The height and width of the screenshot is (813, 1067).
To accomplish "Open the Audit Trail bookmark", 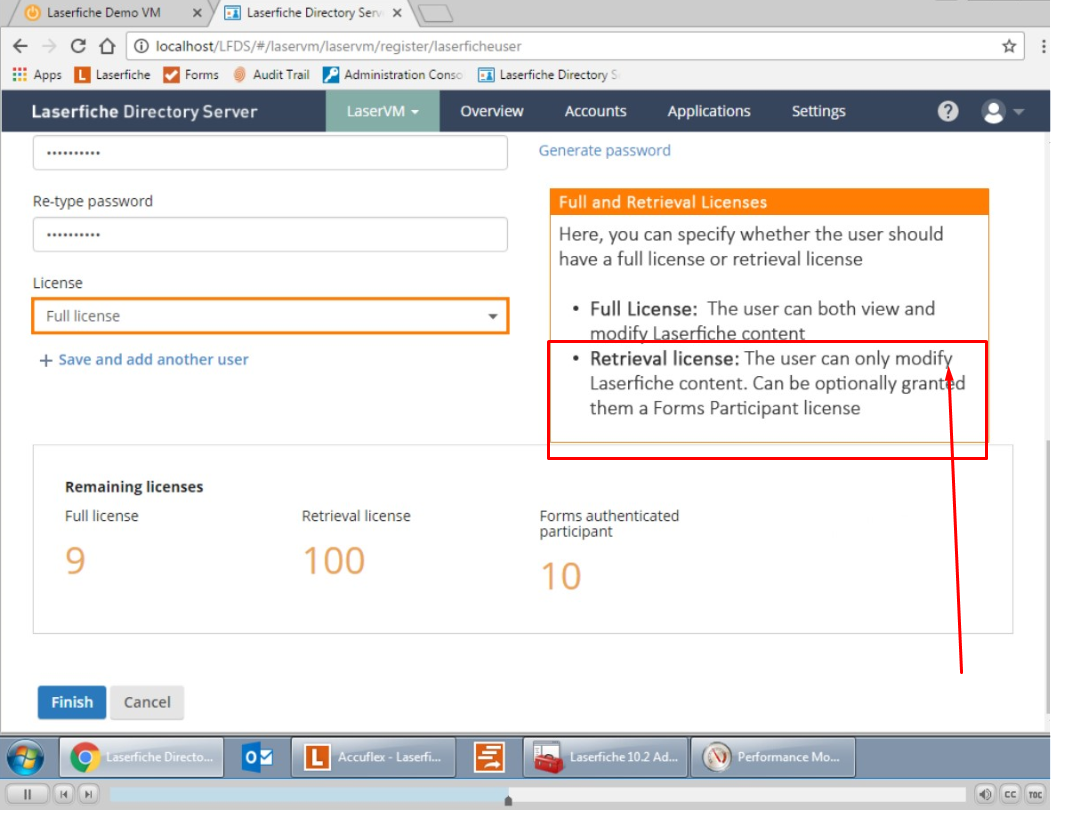I will [x=271, y=75].
